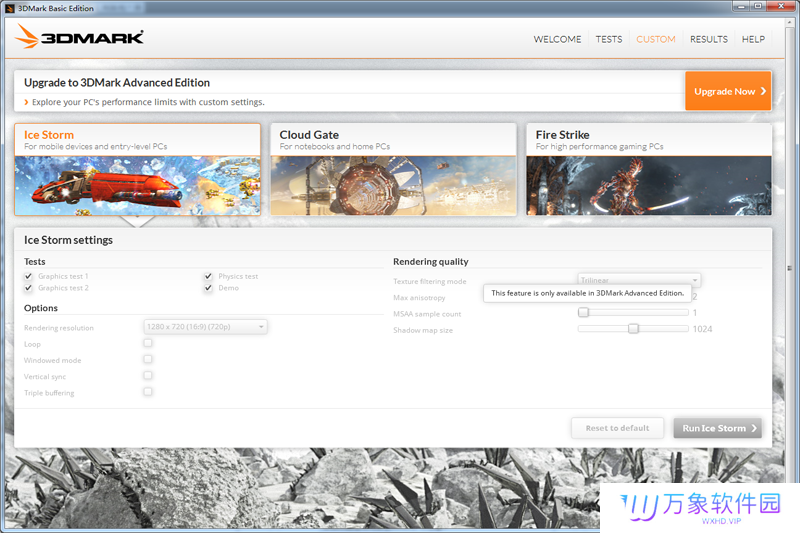Toggle the Graphics test 2 checkbox

(29, 288)
